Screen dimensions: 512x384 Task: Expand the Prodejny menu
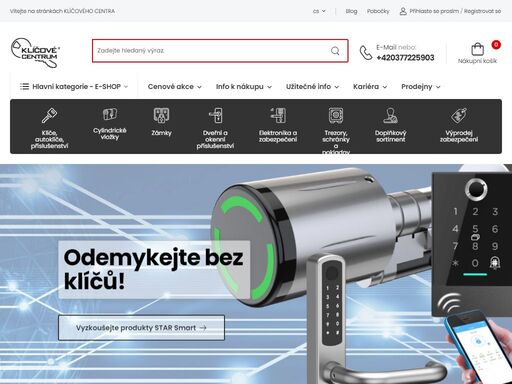tap(421, 87)
